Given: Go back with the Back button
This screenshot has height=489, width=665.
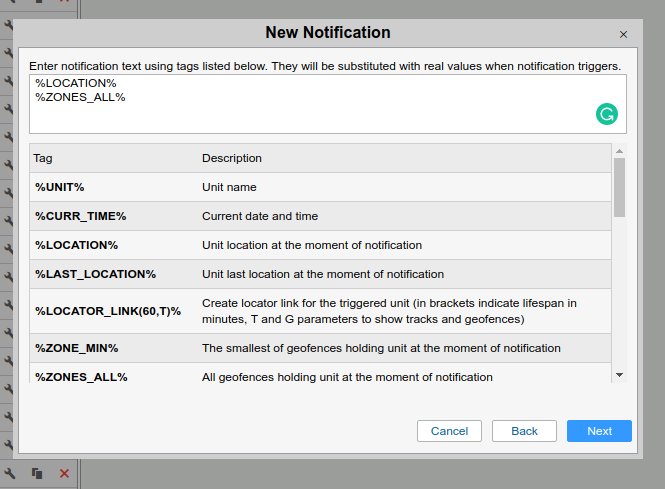Looking at the screenshot, I should coord(524,431).
